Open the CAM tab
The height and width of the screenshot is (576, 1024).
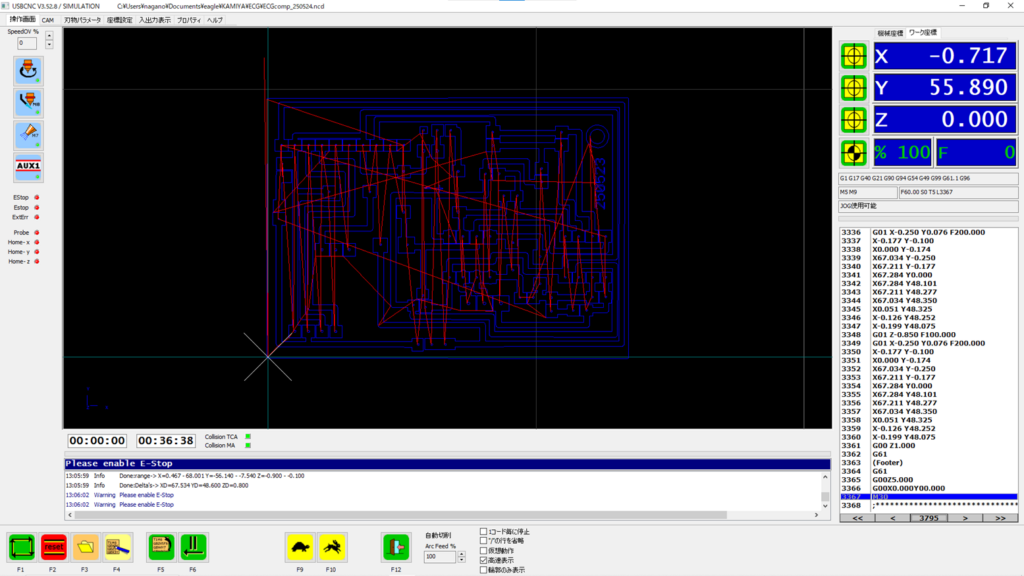47,20
